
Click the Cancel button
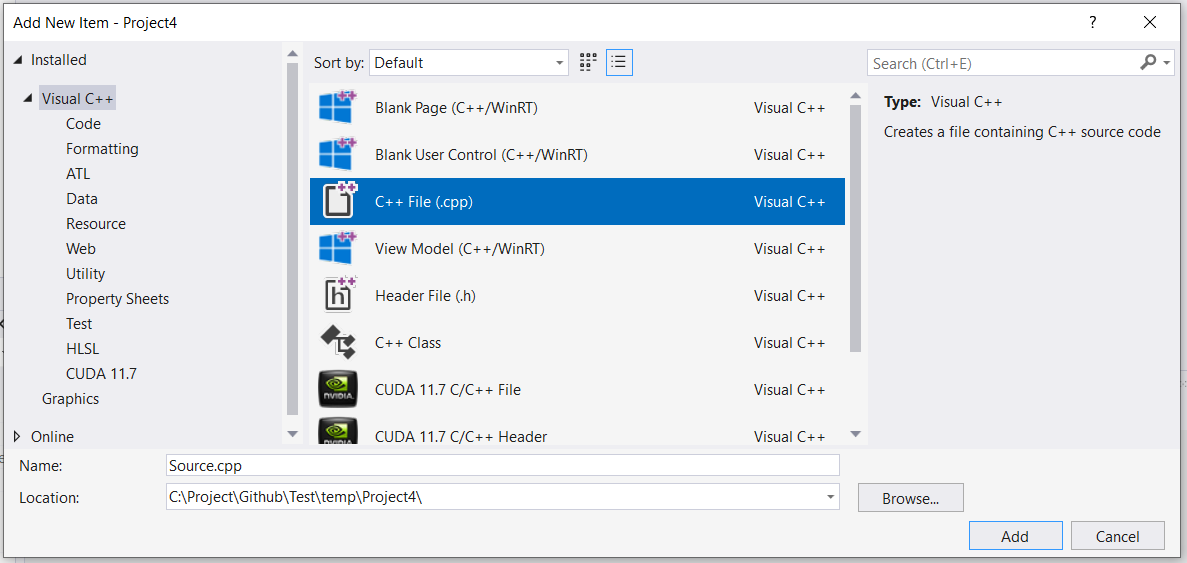click(1117, 536)
